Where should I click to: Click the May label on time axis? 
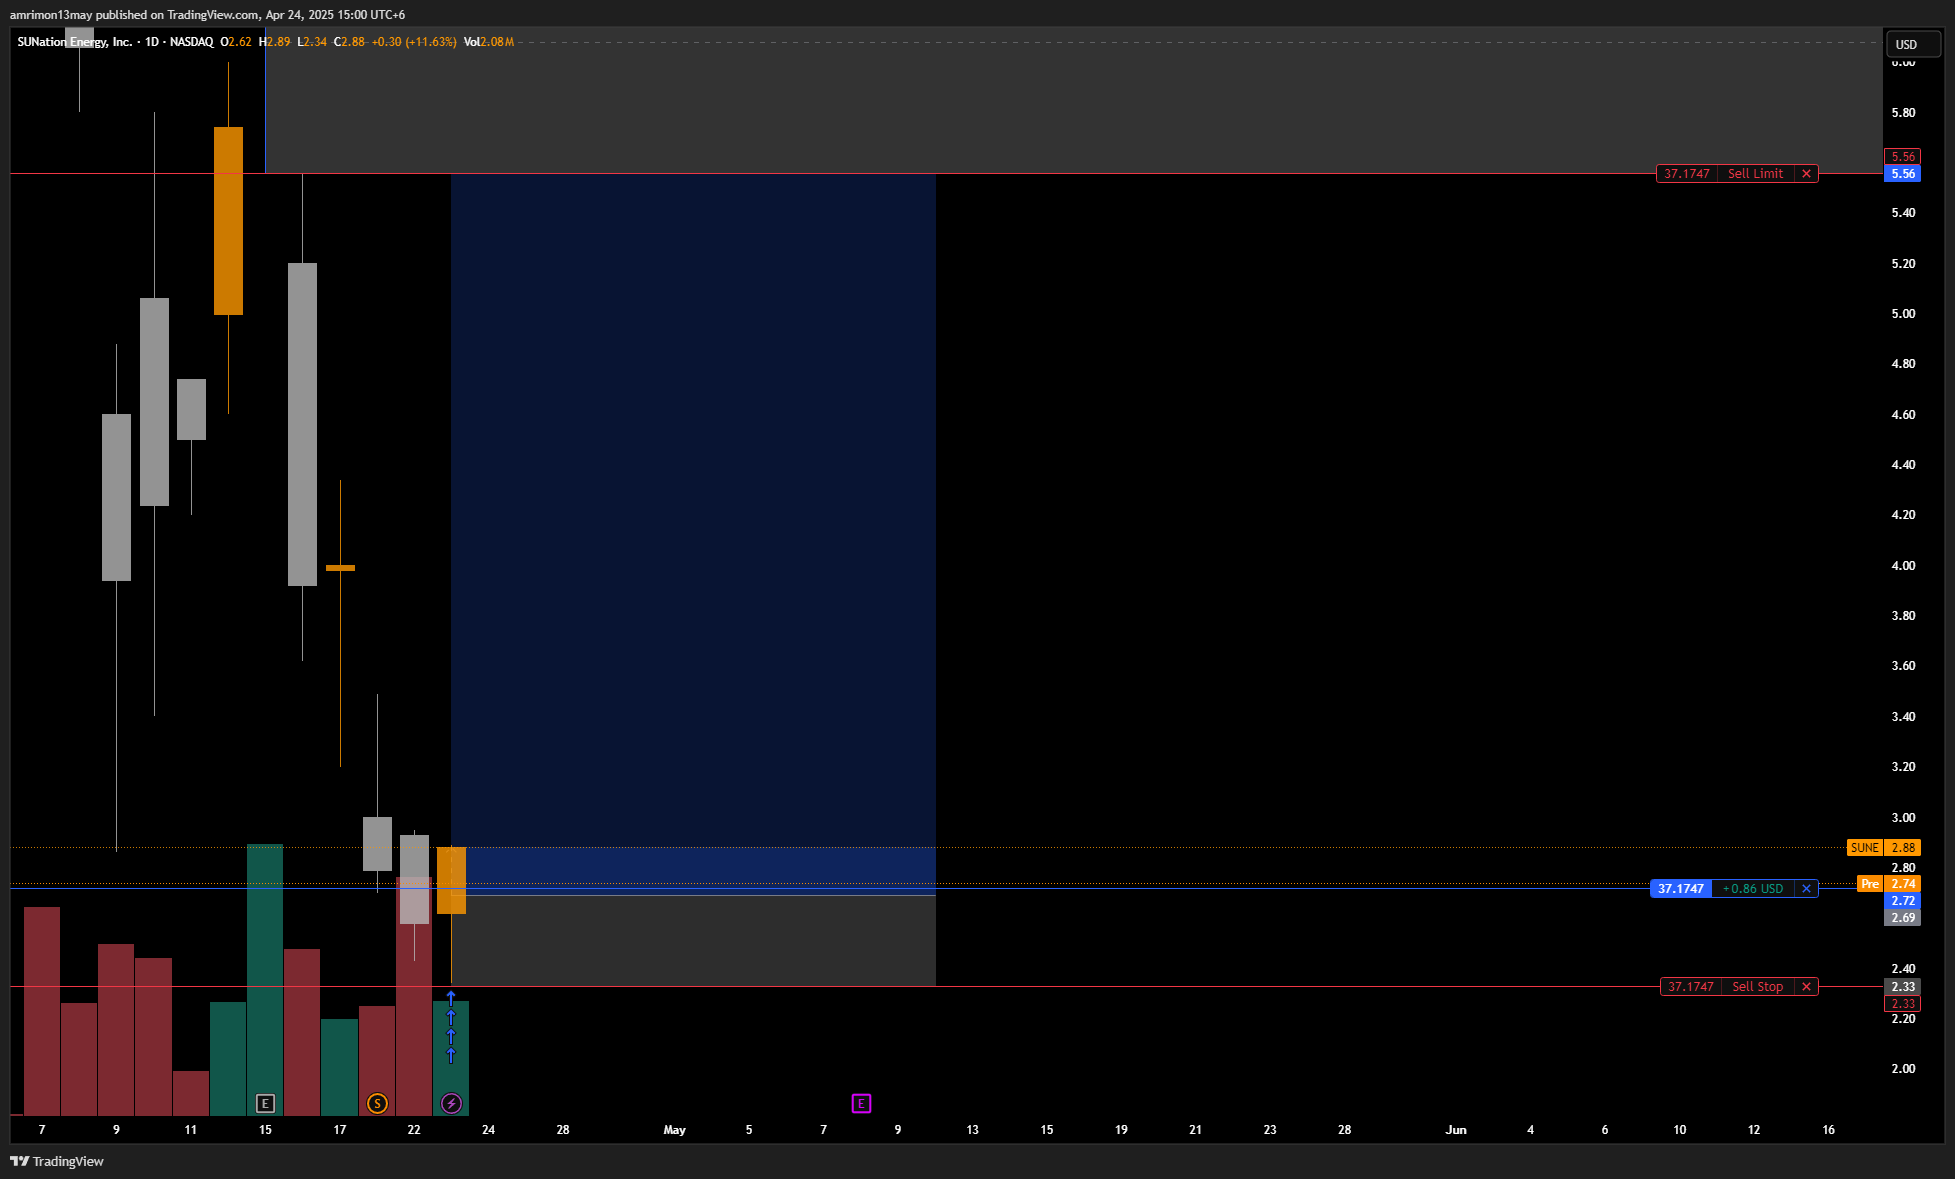click(675, 1129)
